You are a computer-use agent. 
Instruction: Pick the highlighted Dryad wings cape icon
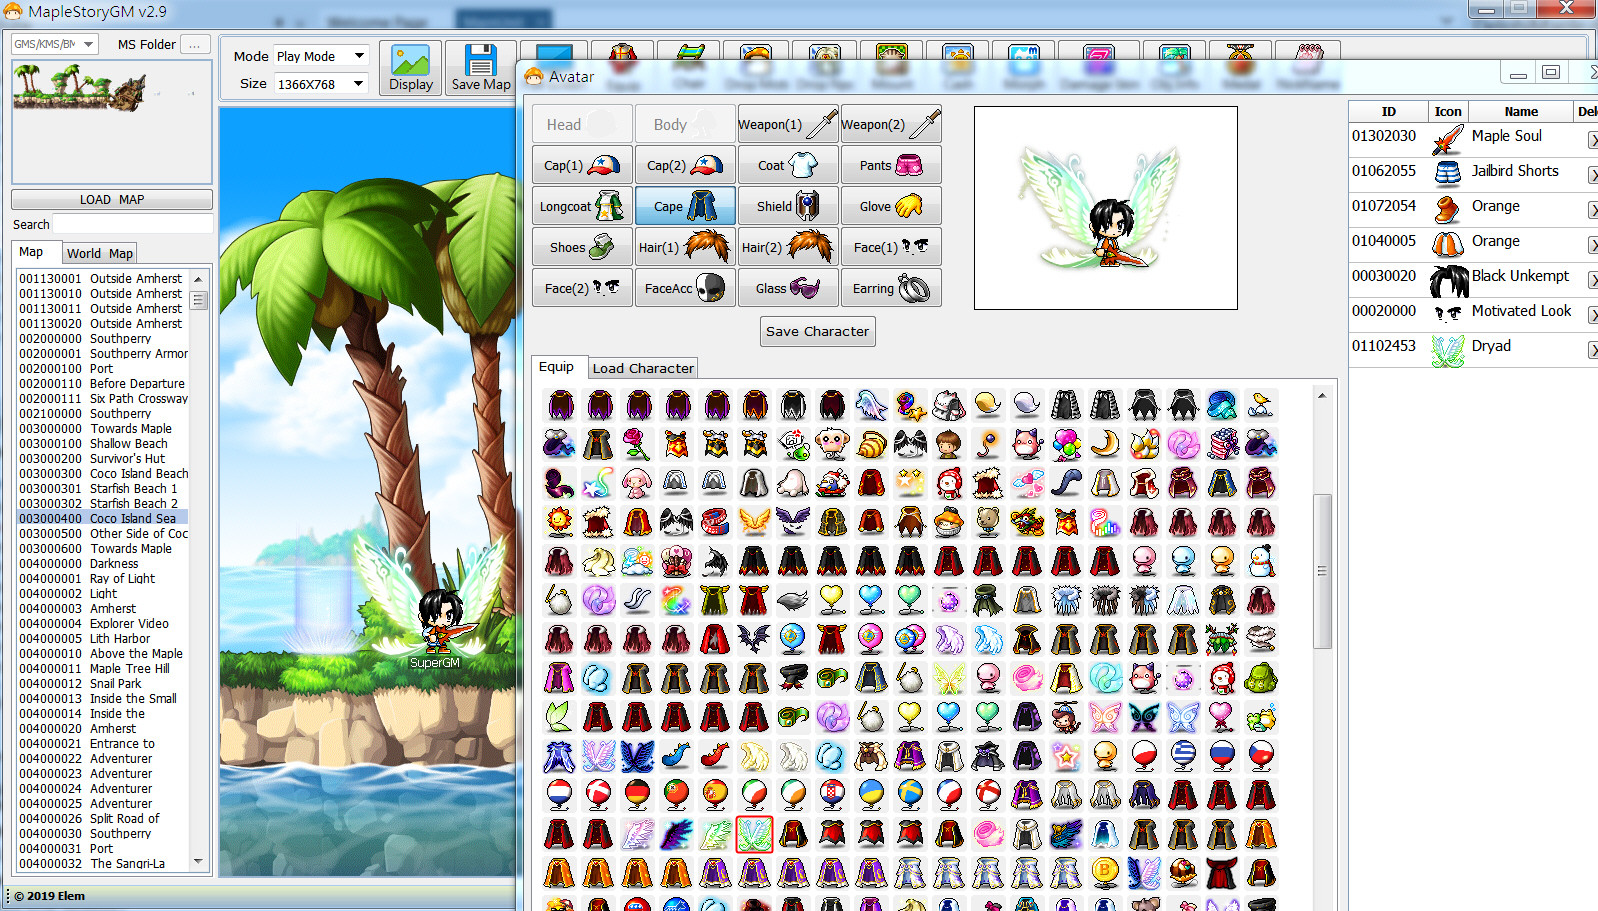[x=754, y=834]
